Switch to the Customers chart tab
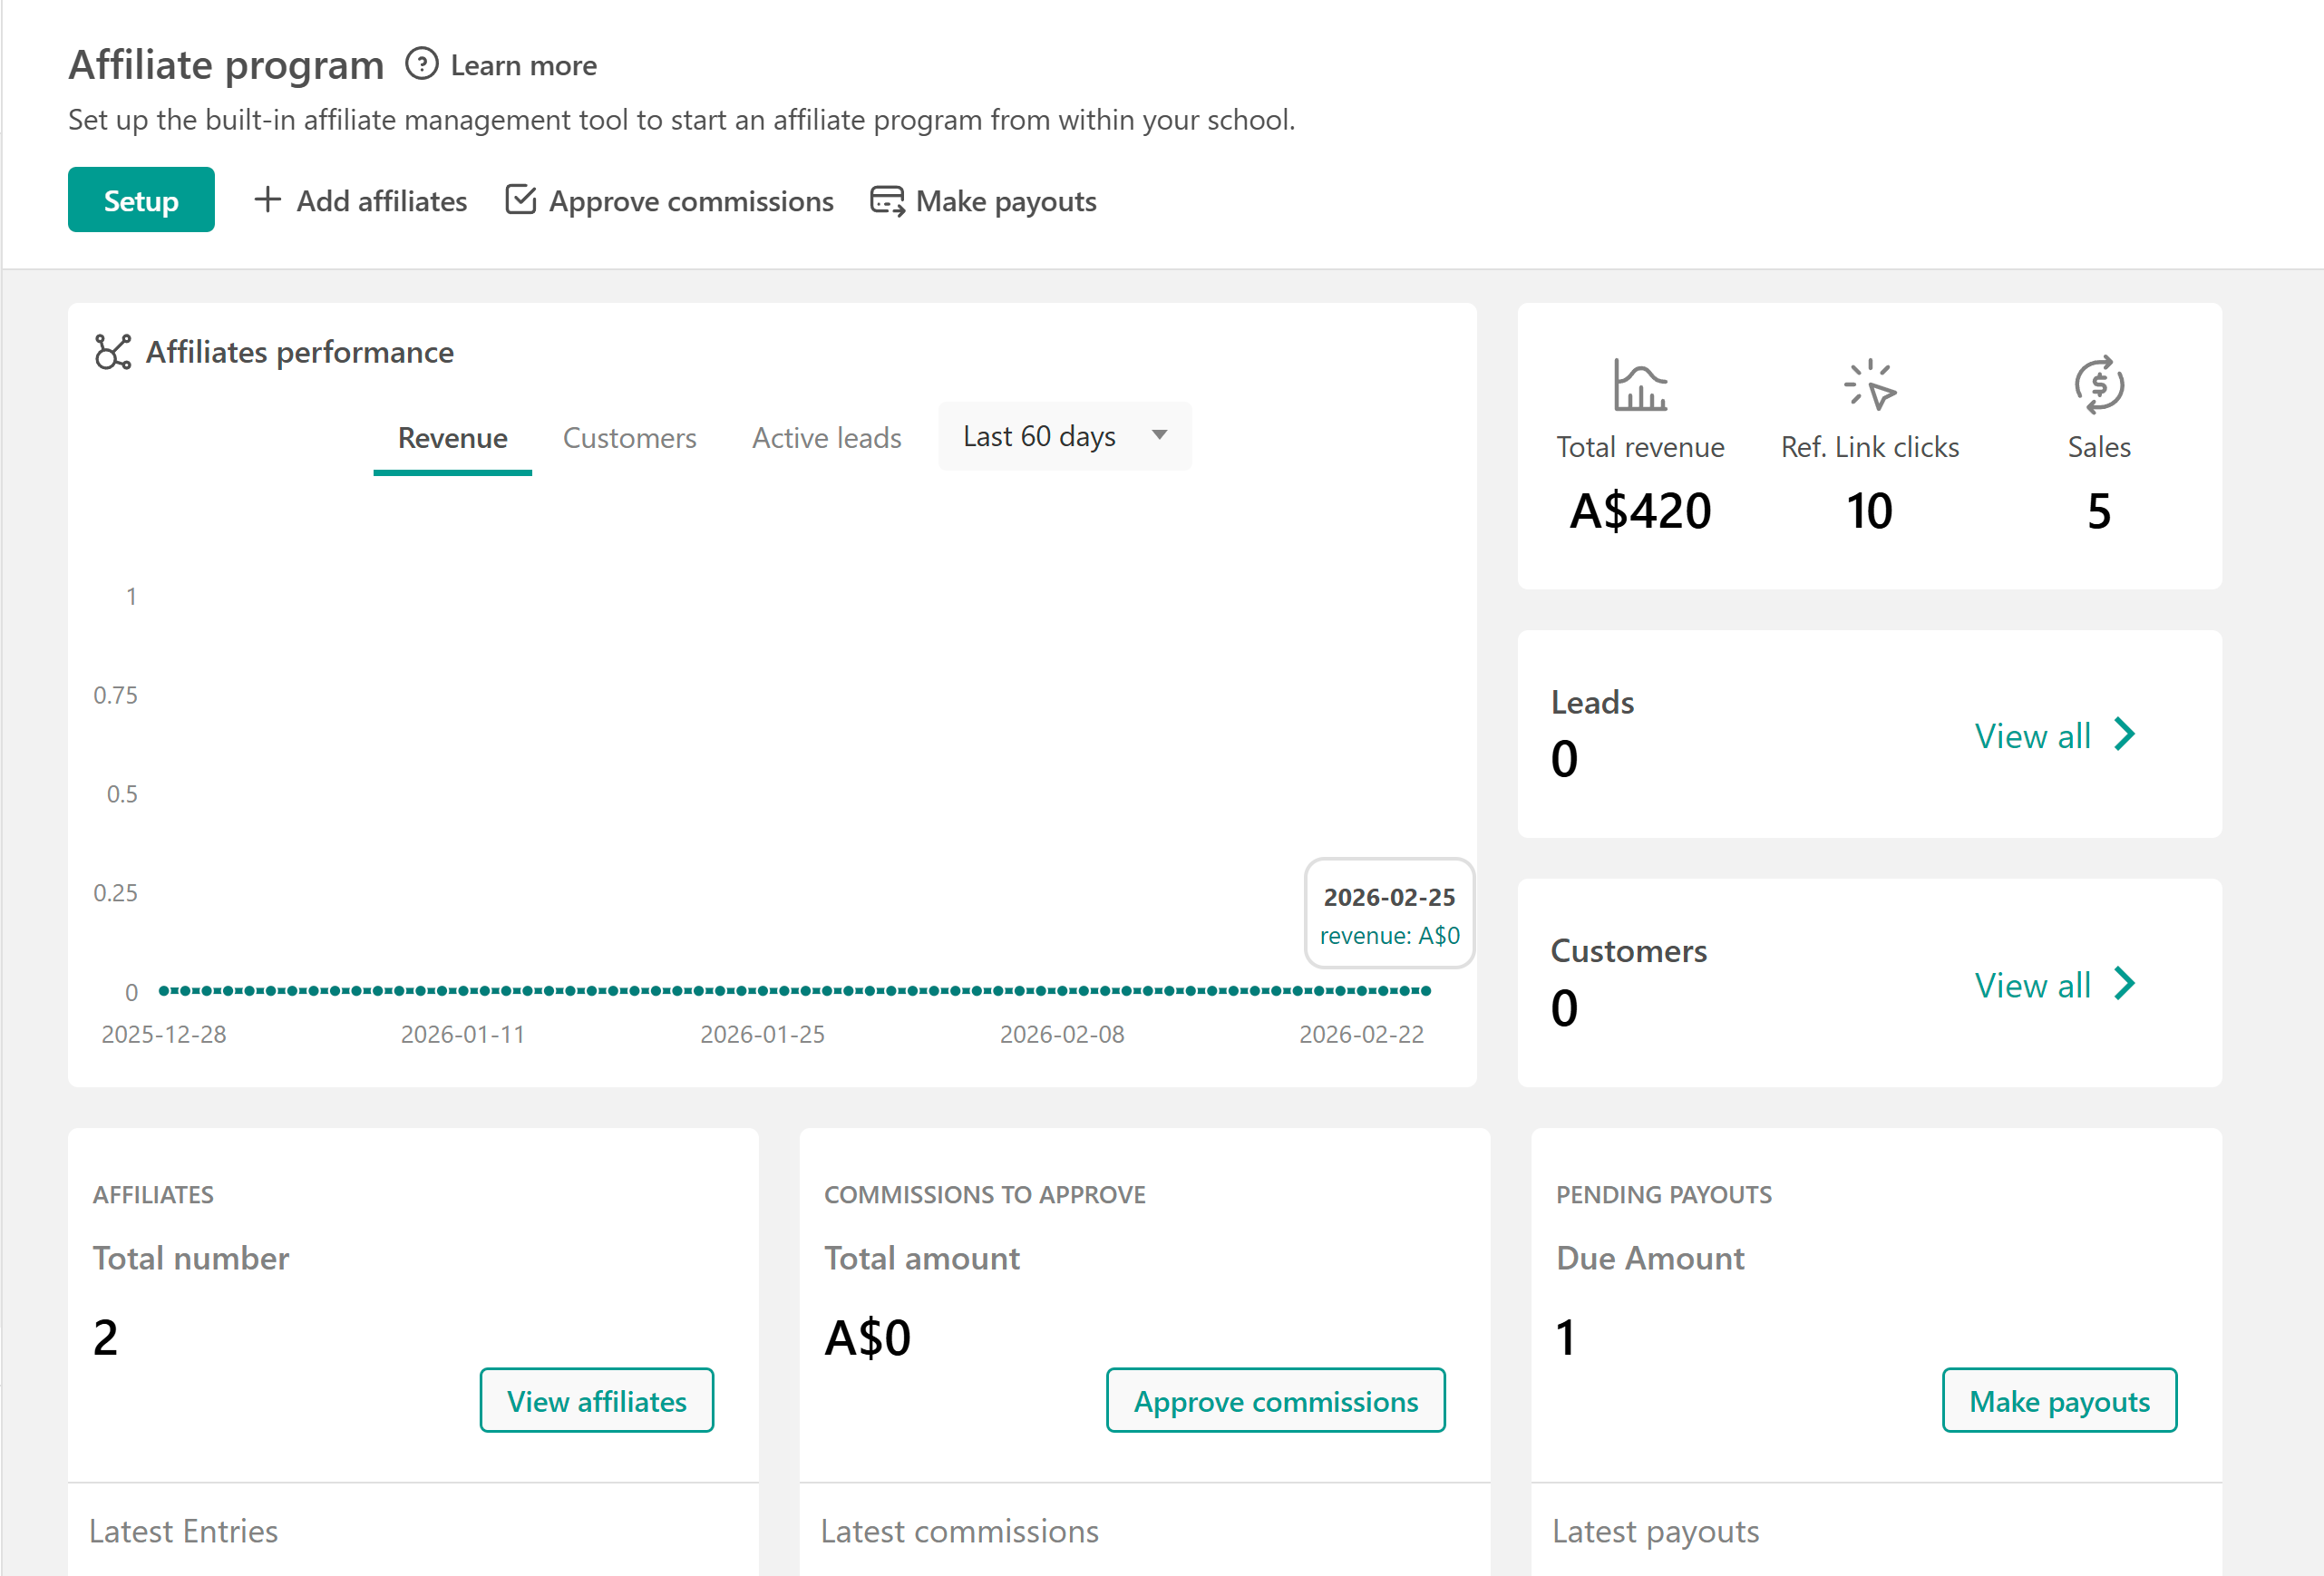 629,438
